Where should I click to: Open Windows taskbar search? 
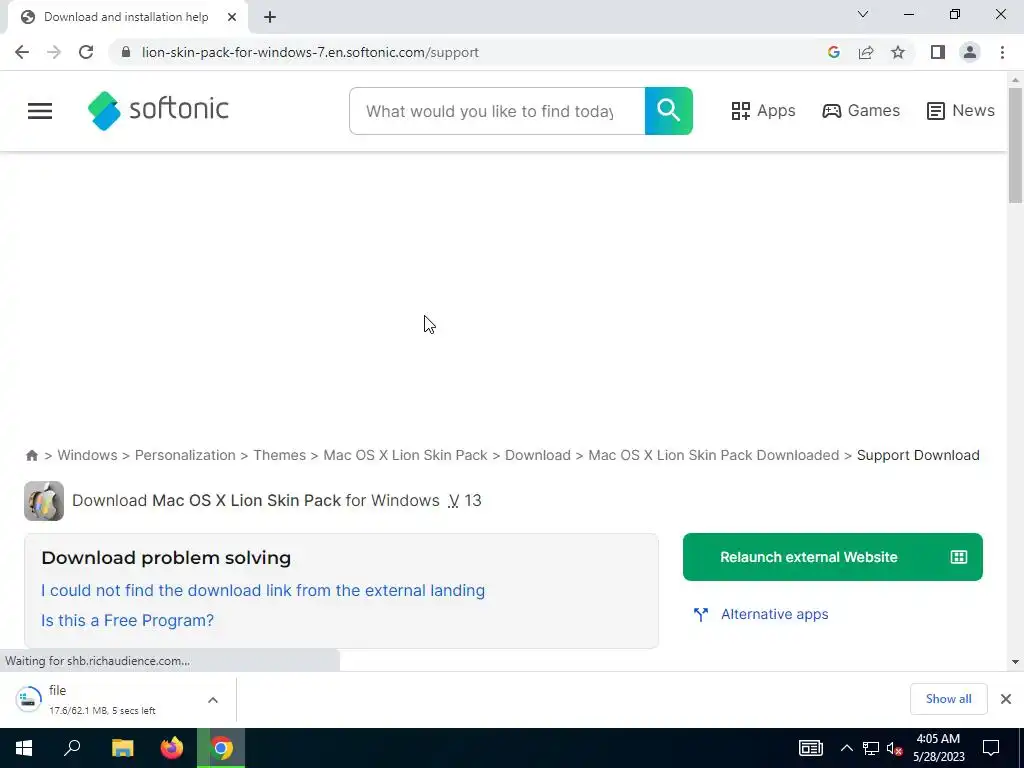(x=72, y=748)
